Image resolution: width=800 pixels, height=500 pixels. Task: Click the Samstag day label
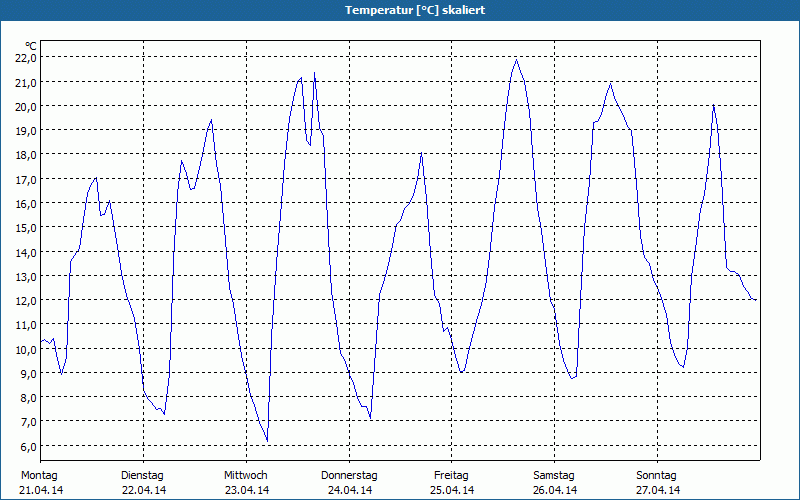point(554,476)
